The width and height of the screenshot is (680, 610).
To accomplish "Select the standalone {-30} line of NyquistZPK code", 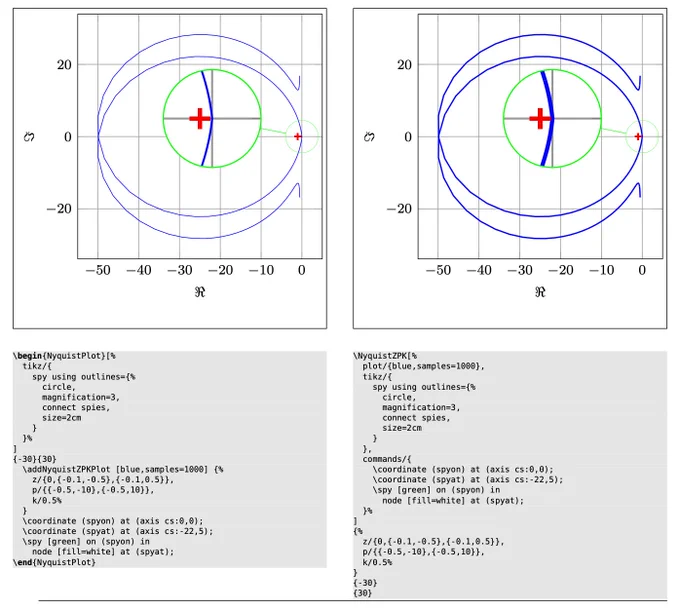I will click(366, 583).
